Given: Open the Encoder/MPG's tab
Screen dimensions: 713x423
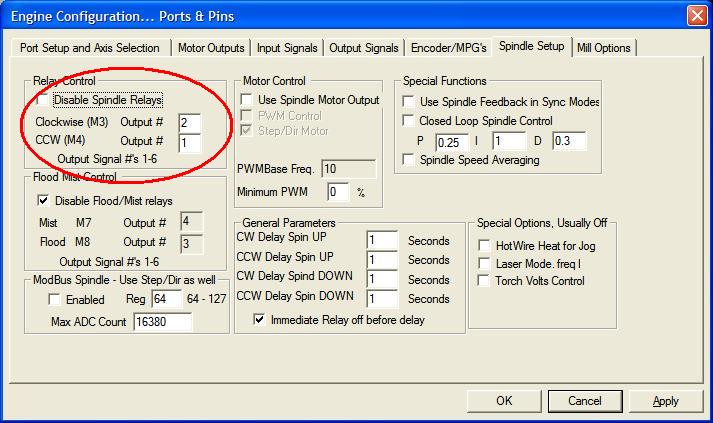Looking at the screenshot, I should pyautogui.click(x=448, y=48).
